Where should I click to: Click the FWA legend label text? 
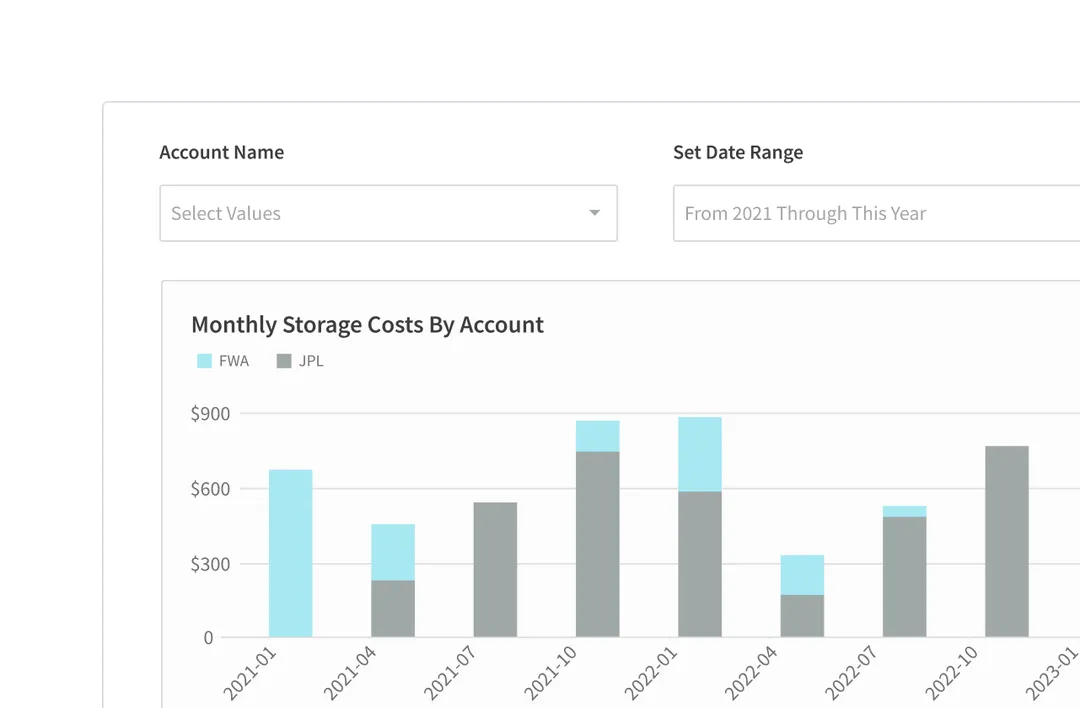coord(232,360)
